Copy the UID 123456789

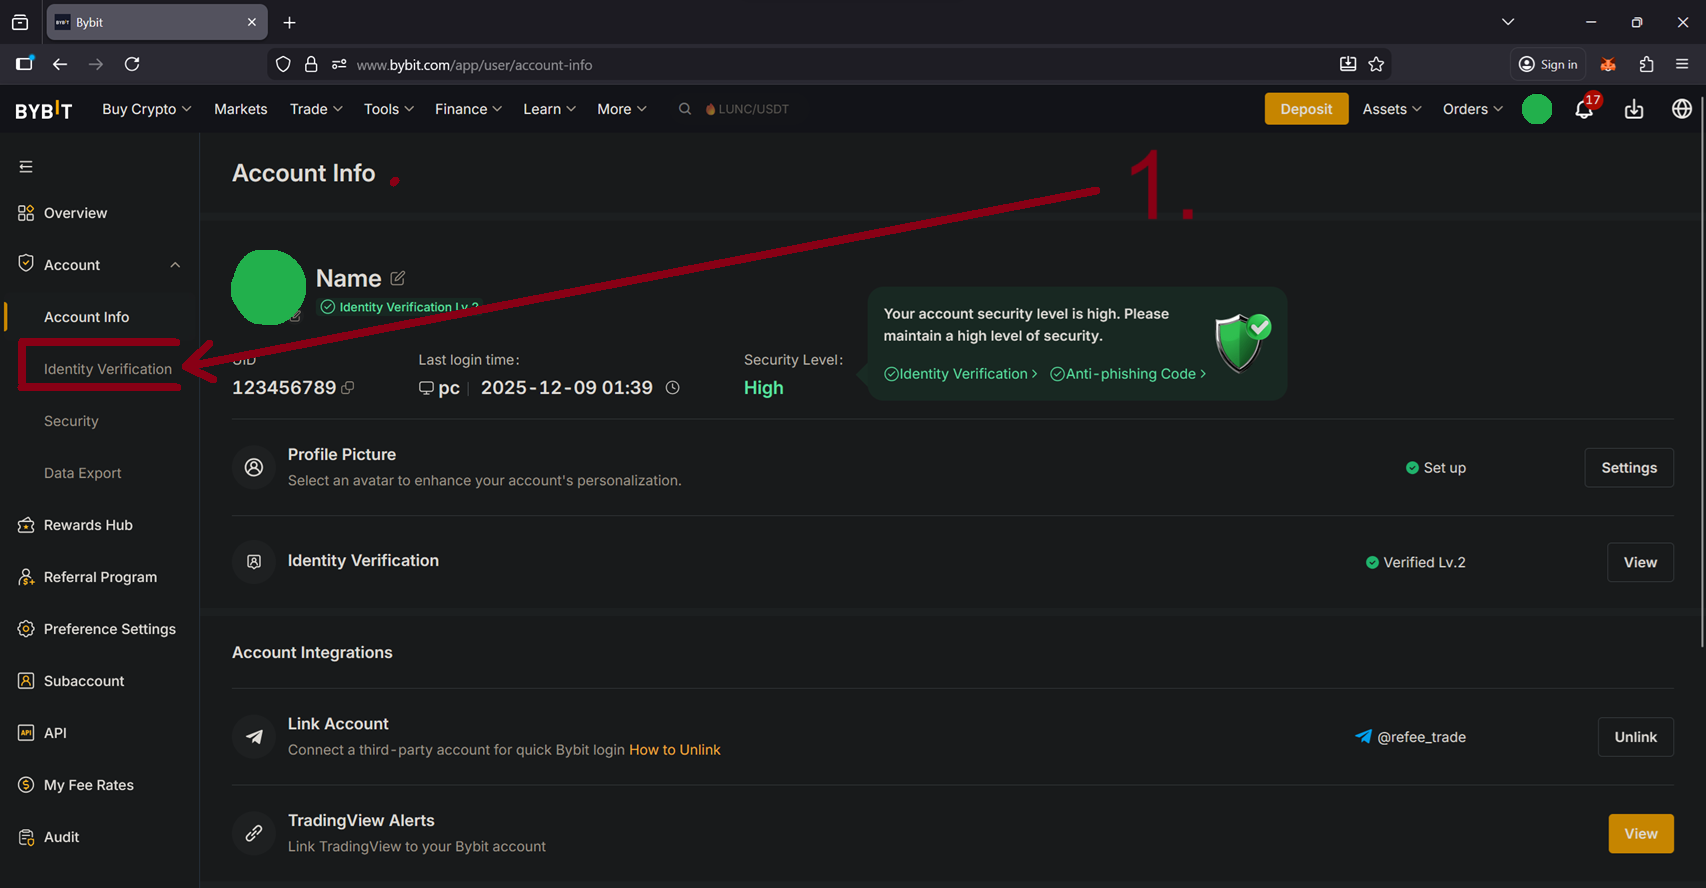pos(348,388)
